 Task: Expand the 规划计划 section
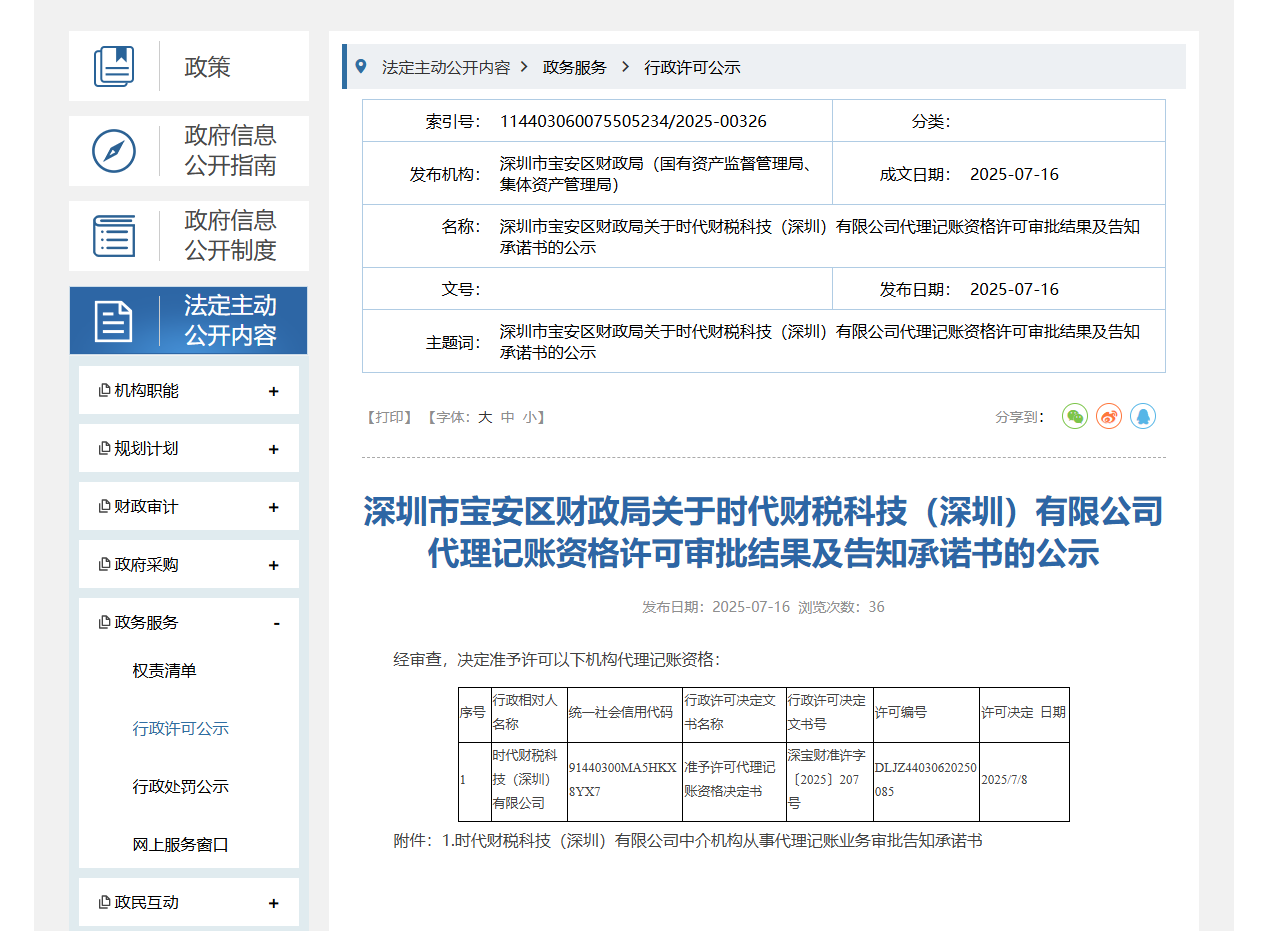coord(272,448)
